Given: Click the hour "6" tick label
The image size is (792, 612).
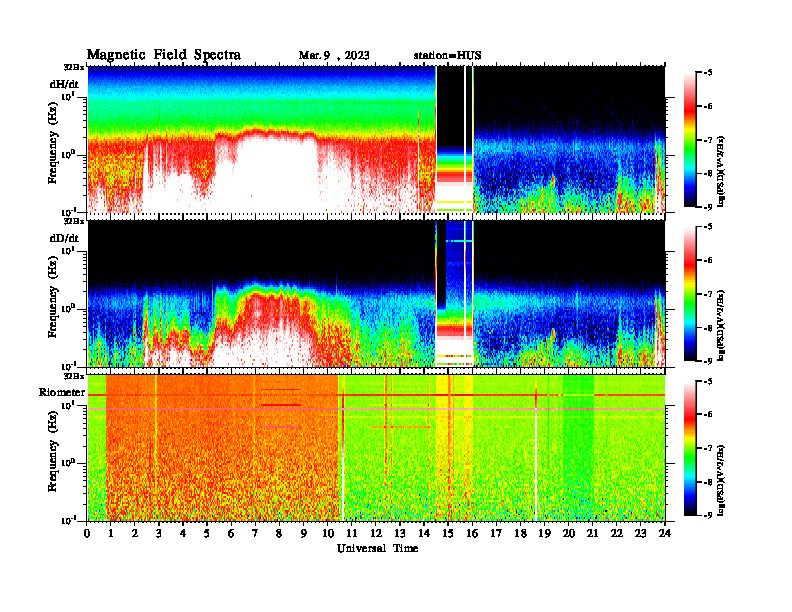Looking at the screenshot, I should point(231,533).
